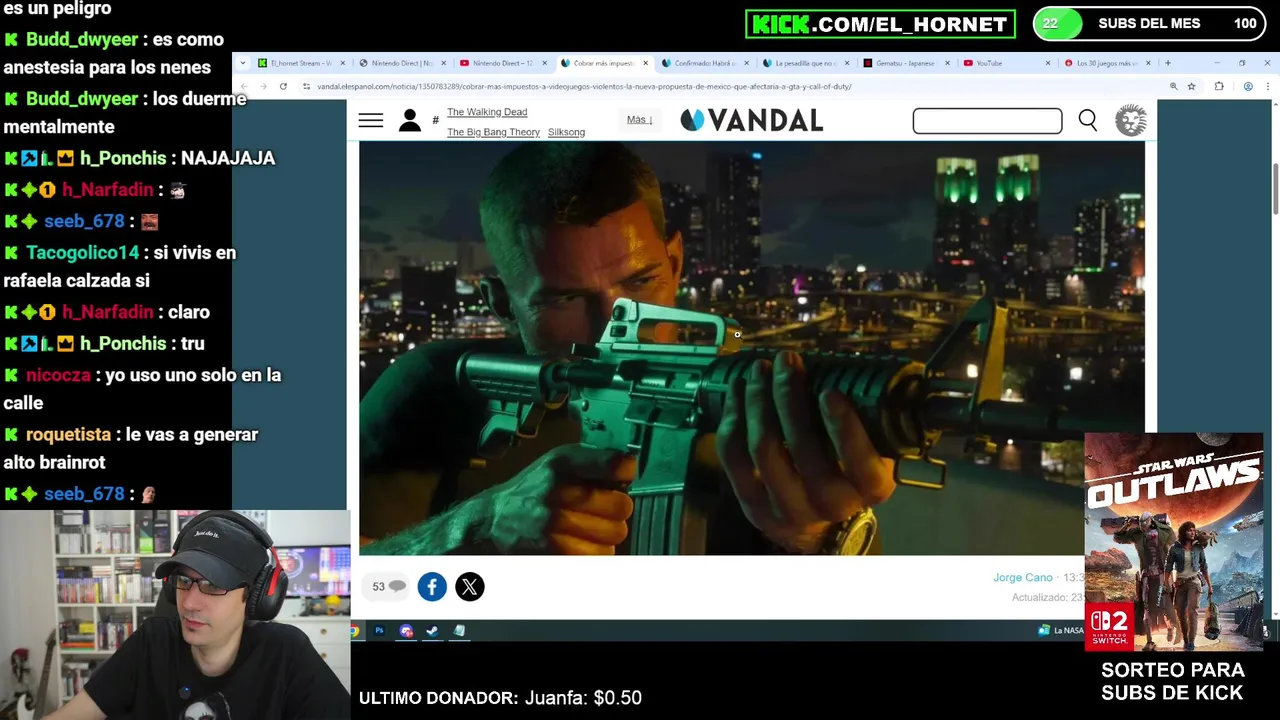This screenshot has height=720, width=1280.
Task: Switch to the Los 30 juegos más tab
Action: [x=1108, y=63]
